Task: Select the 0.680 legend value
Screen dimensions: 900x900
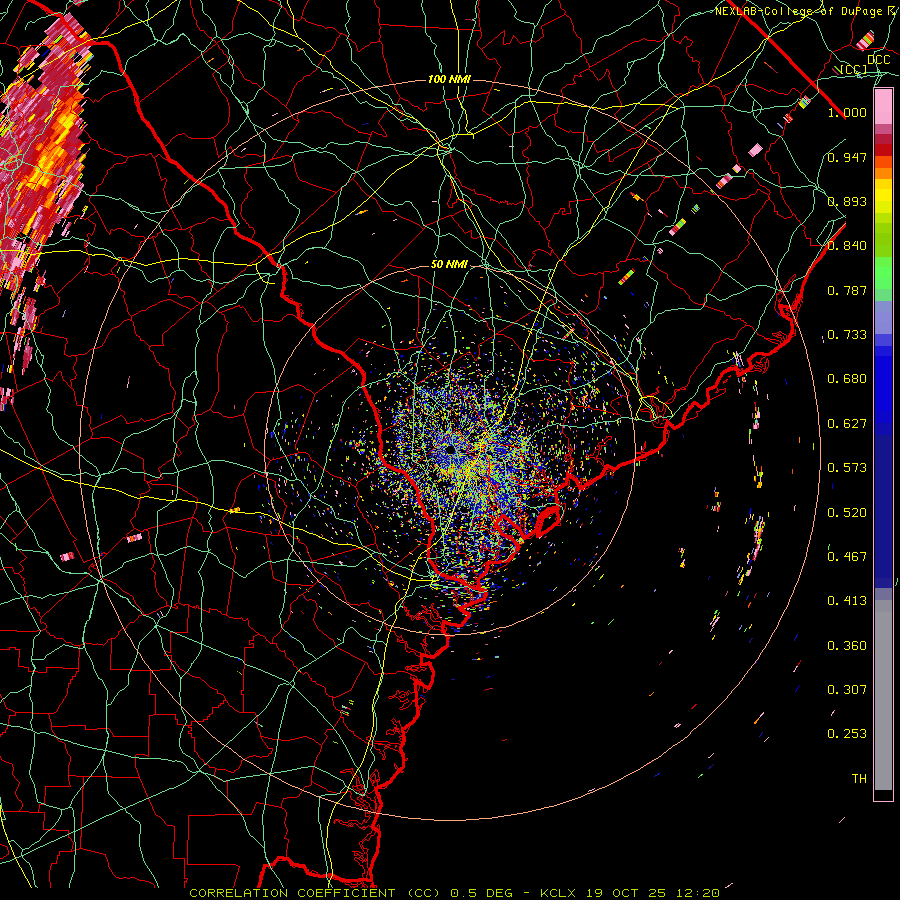Action: point(847,379)
